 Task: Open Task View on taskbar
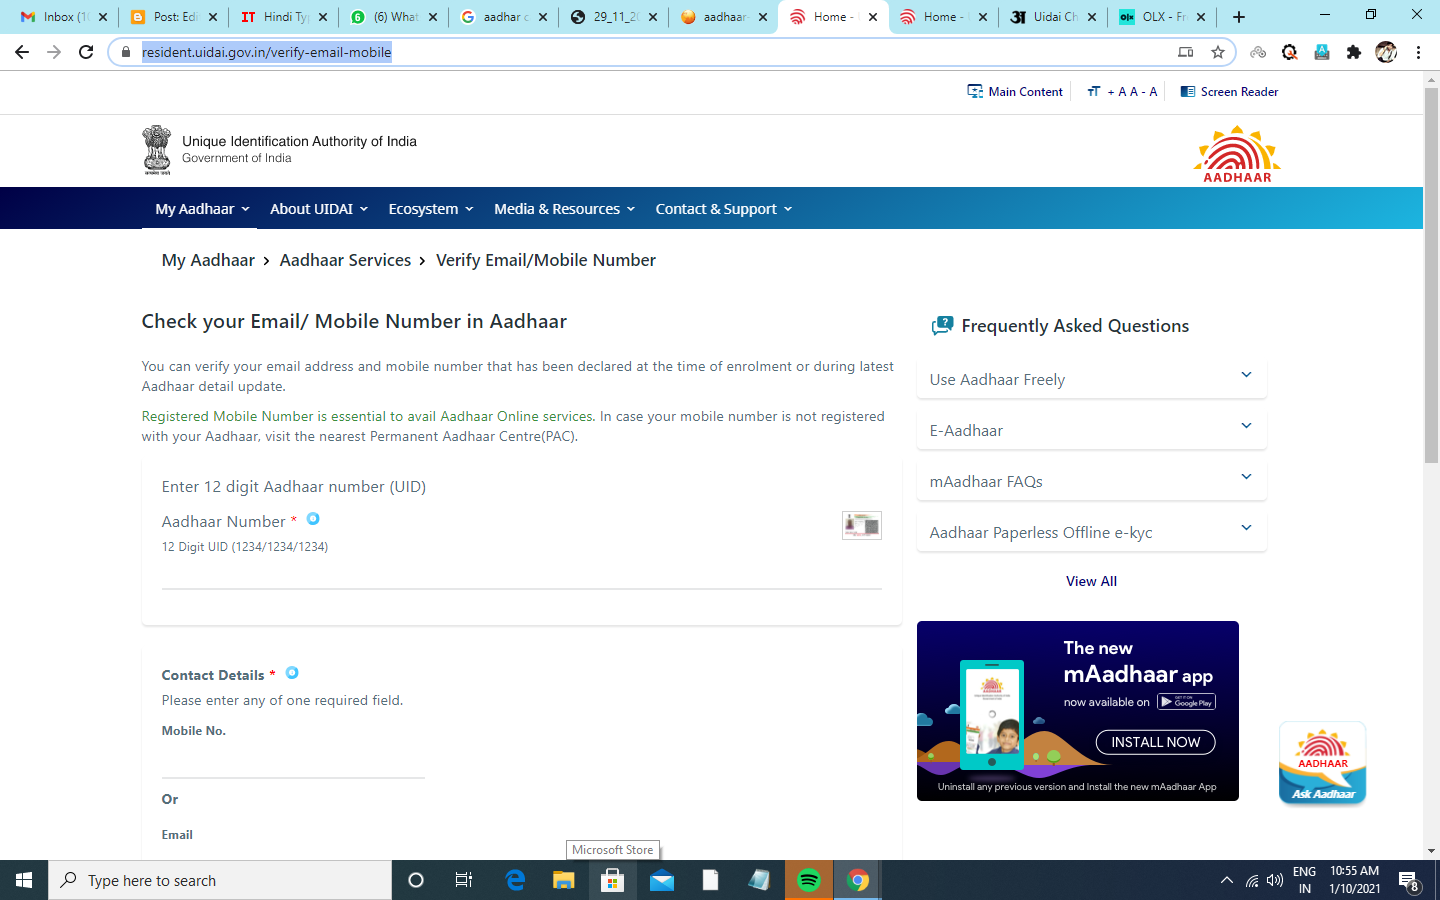tap(464, 880)
